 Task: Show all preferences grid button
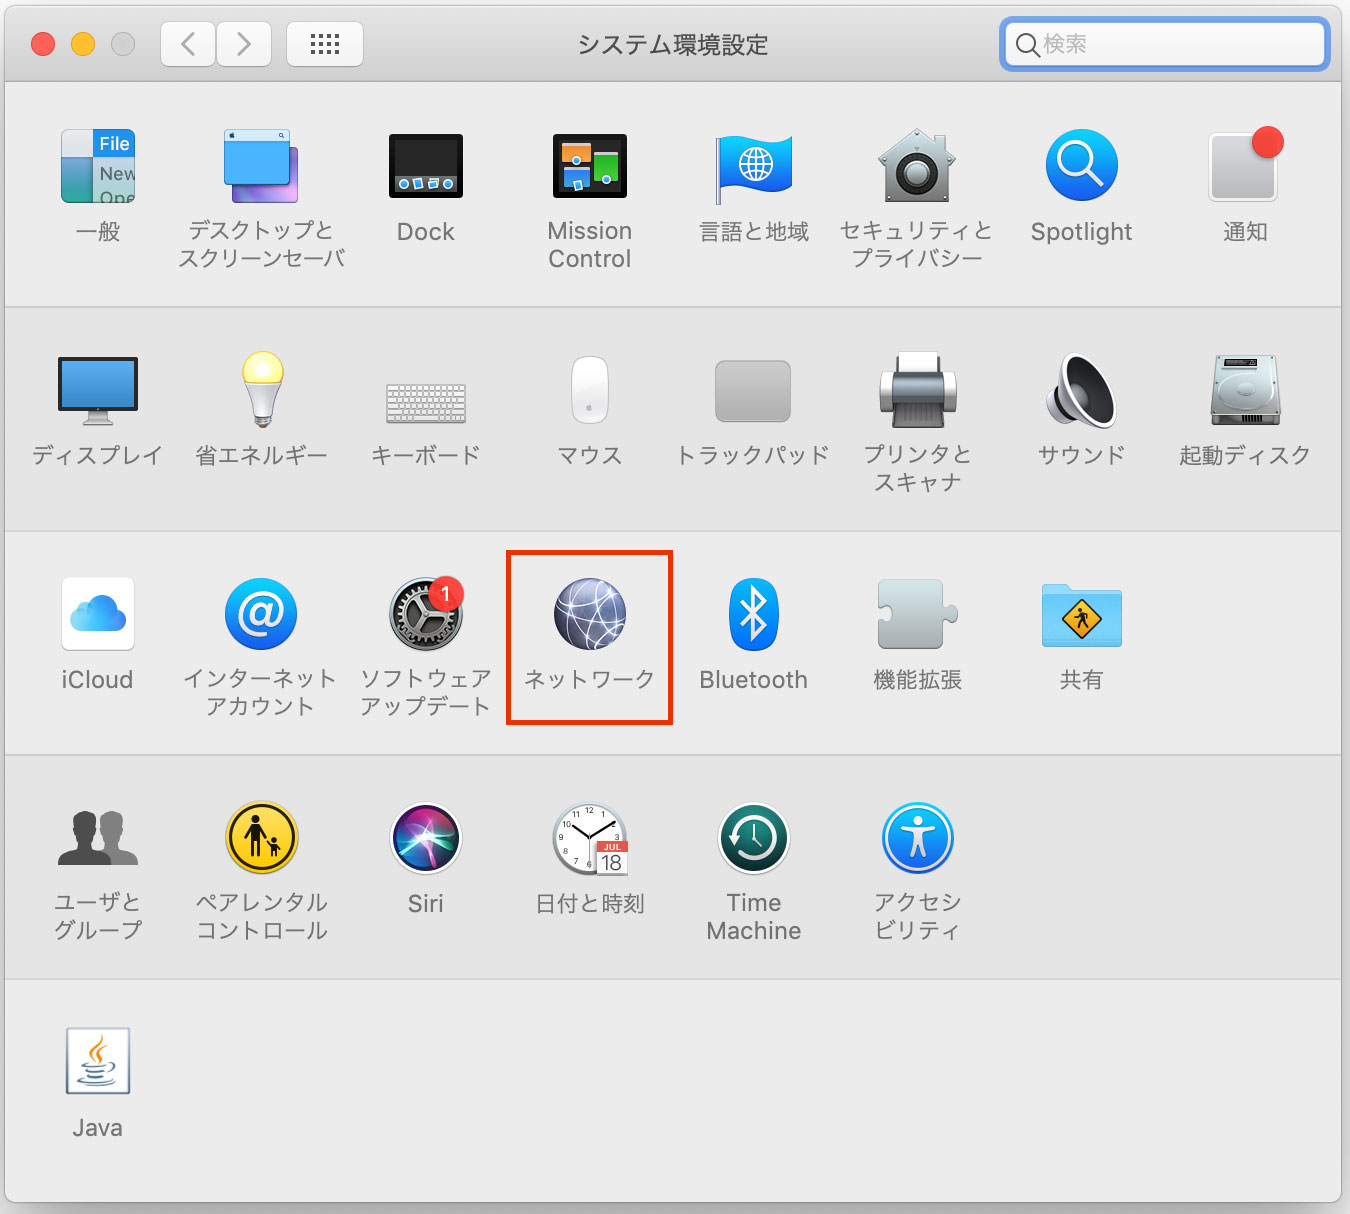click(x=325, y=44)
